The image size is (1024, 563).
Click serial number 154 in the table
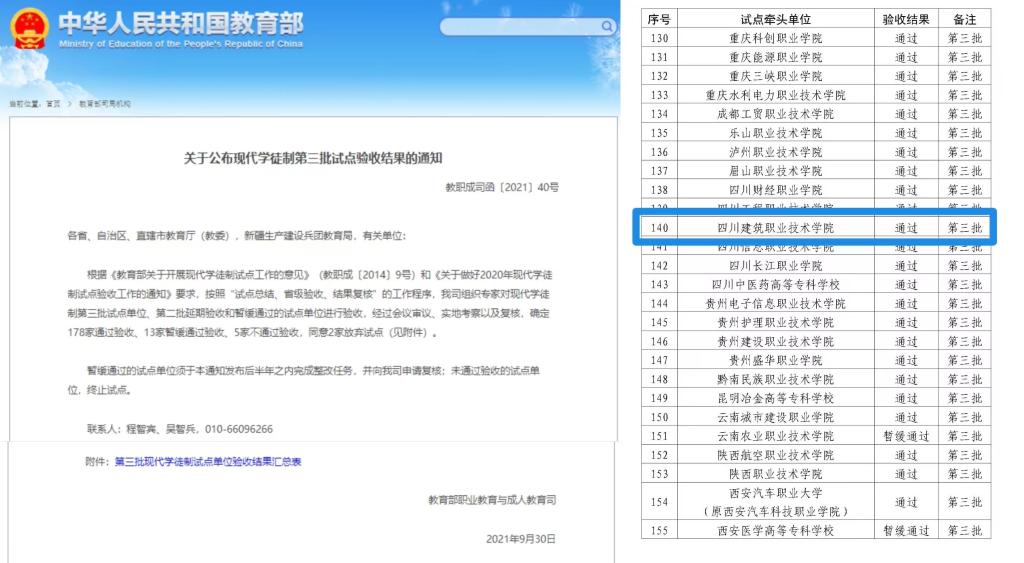click(660, 502)
